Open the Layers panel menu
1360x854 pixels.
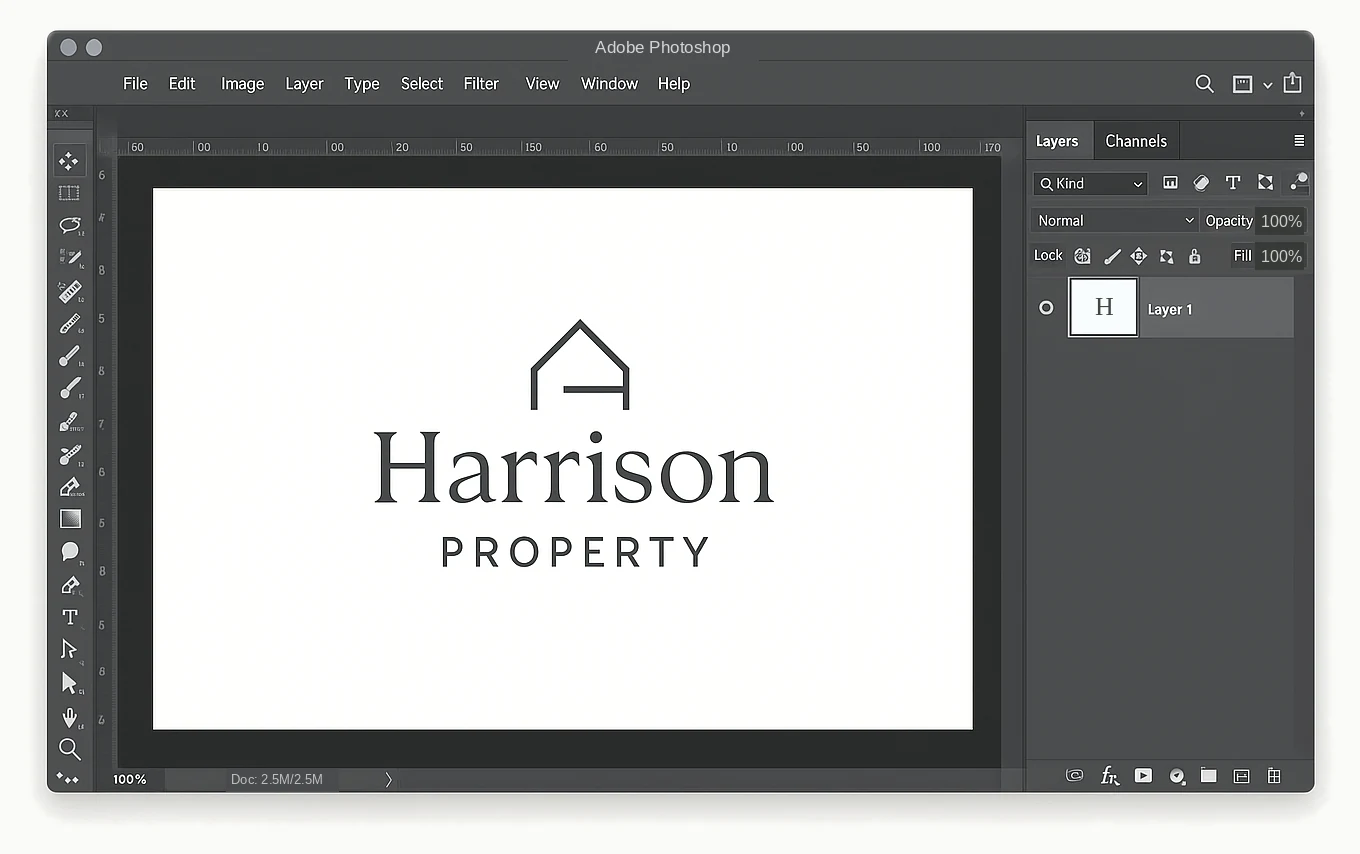click(1299, 141)
